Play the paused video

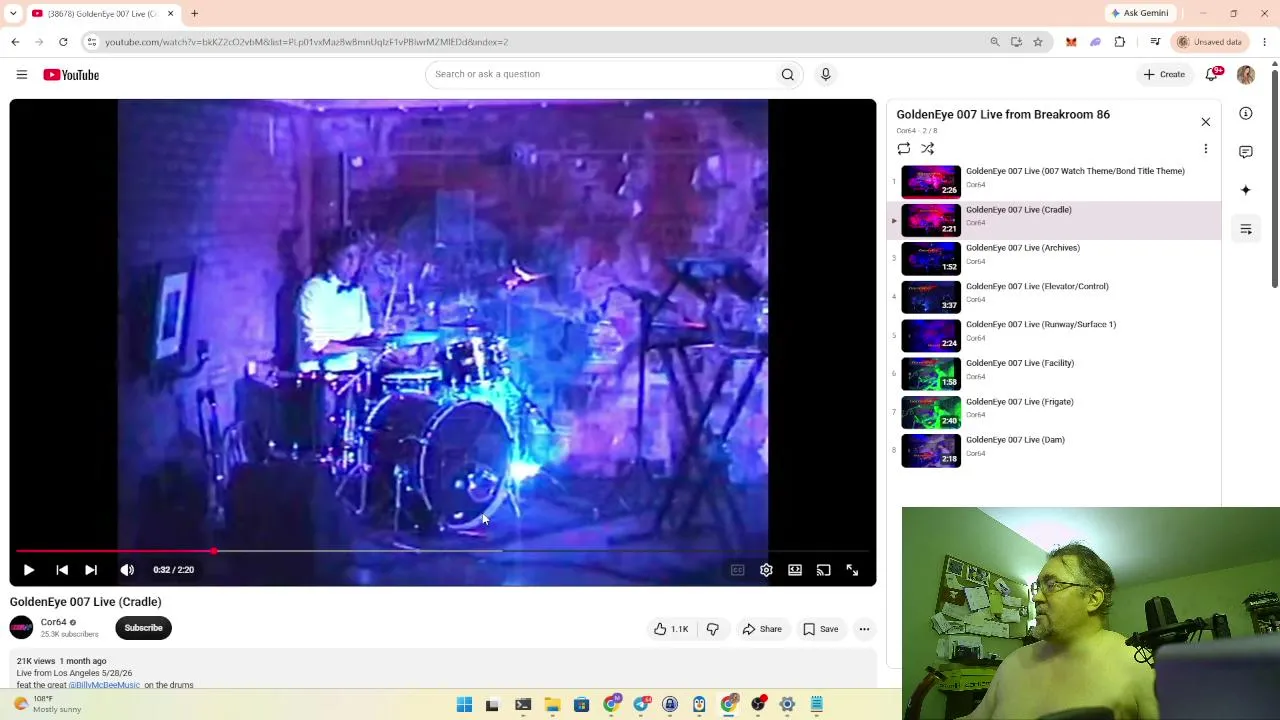[x=29, y=570]
